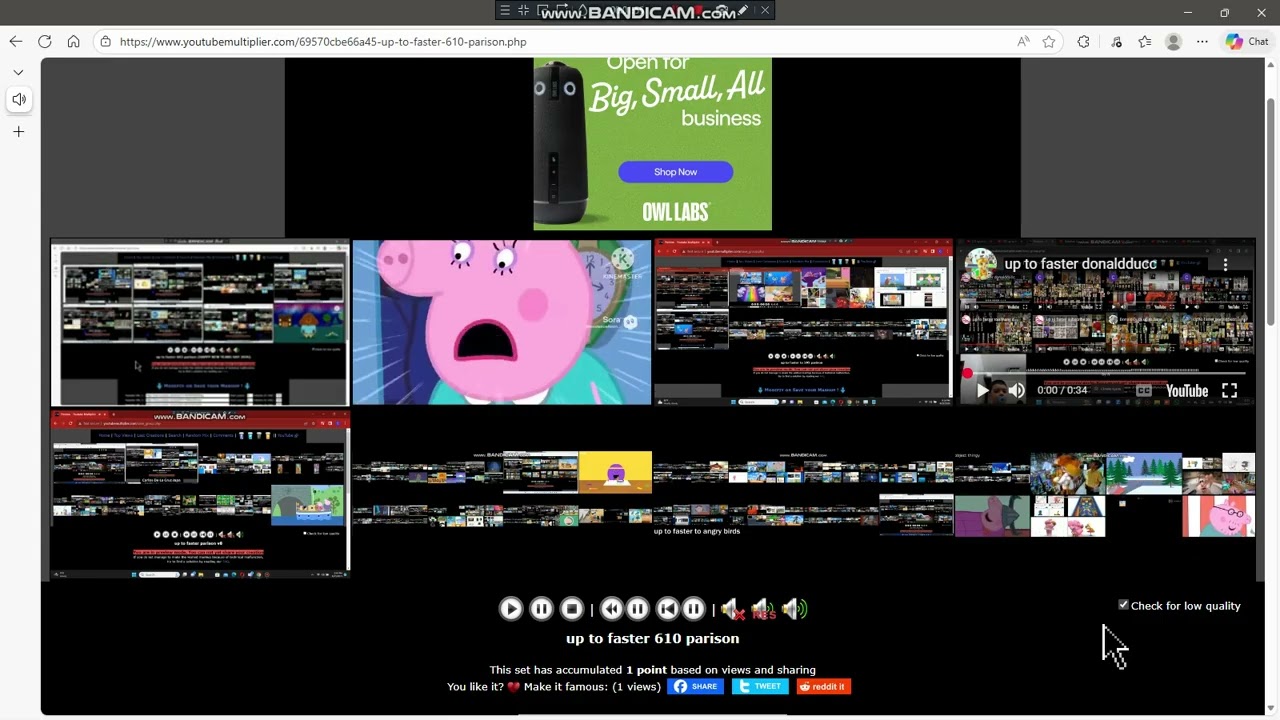
Task: Add this page to favorites
Action: click(1049, 42)
